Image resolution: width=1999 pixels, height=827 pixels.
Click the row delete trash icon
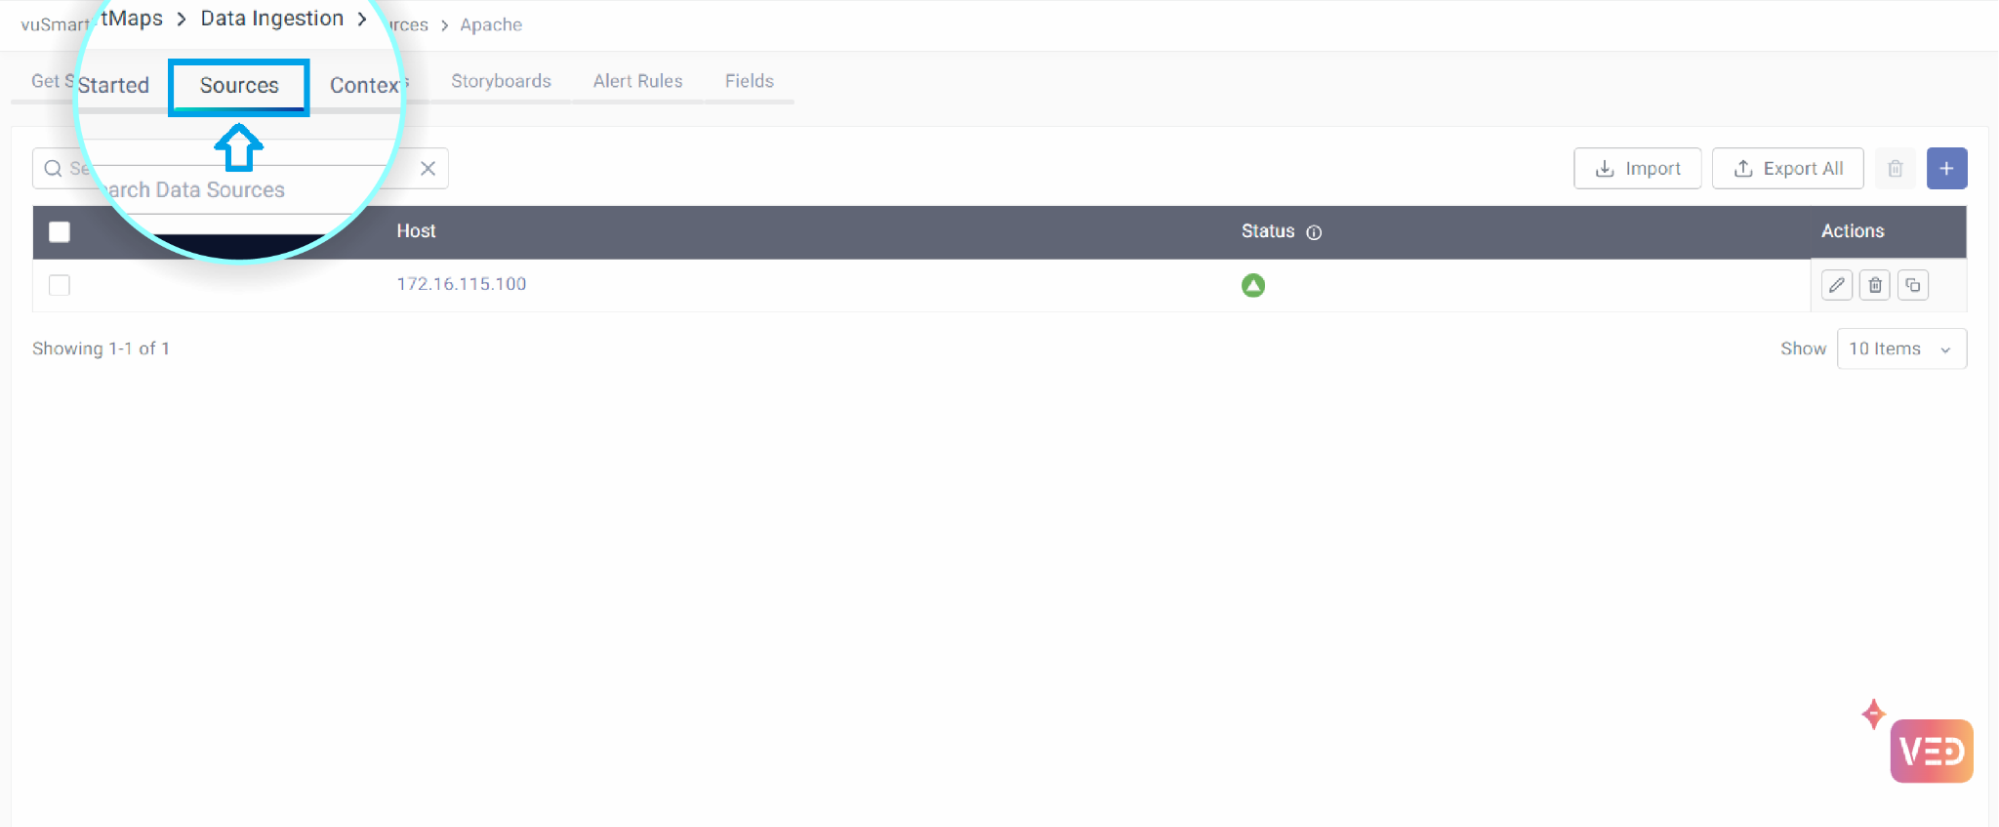(1874, 285)
